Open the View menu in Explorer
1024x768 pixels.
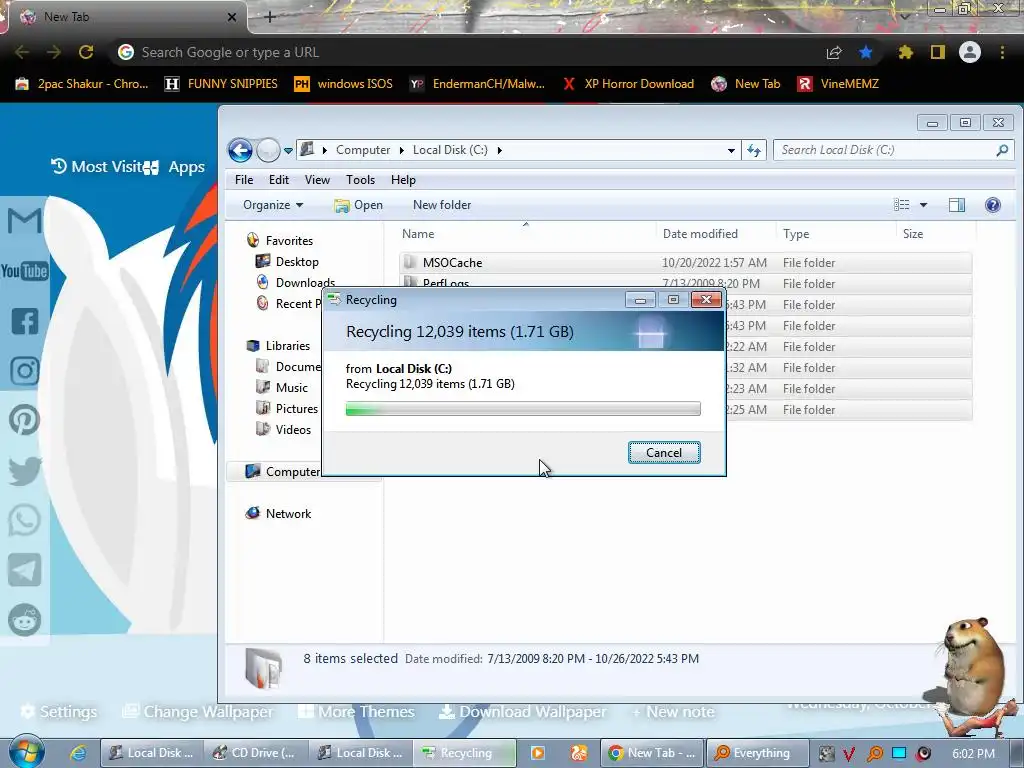pos(317,180)
